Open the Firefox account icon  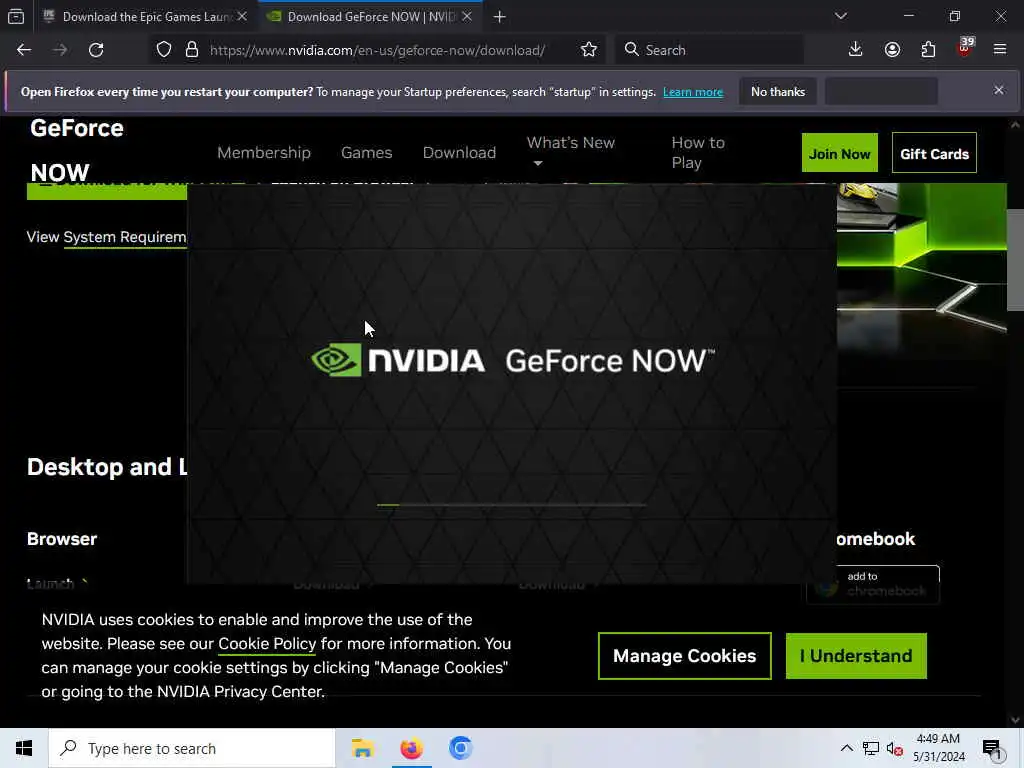coord(892,50)
